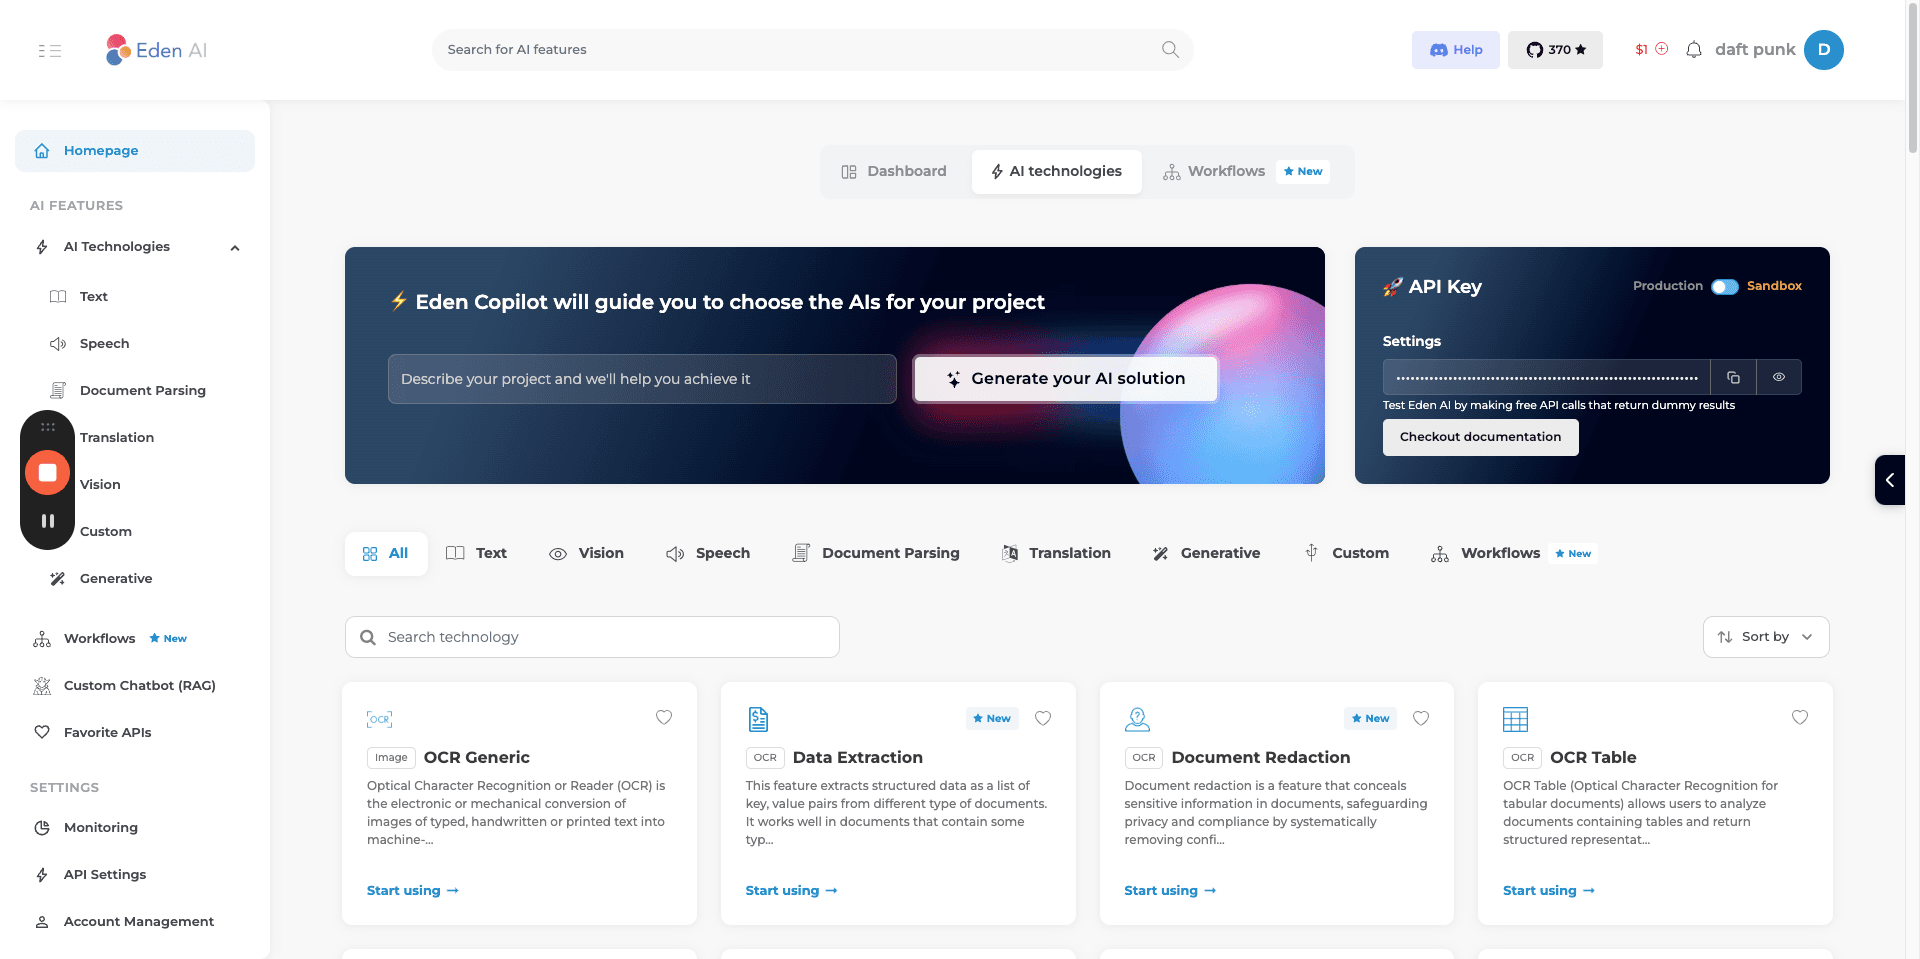The height and width of the screenshot is (959, 1920).
Task: Expand the right side panel arrow
Action: (x=1890, y=480)
